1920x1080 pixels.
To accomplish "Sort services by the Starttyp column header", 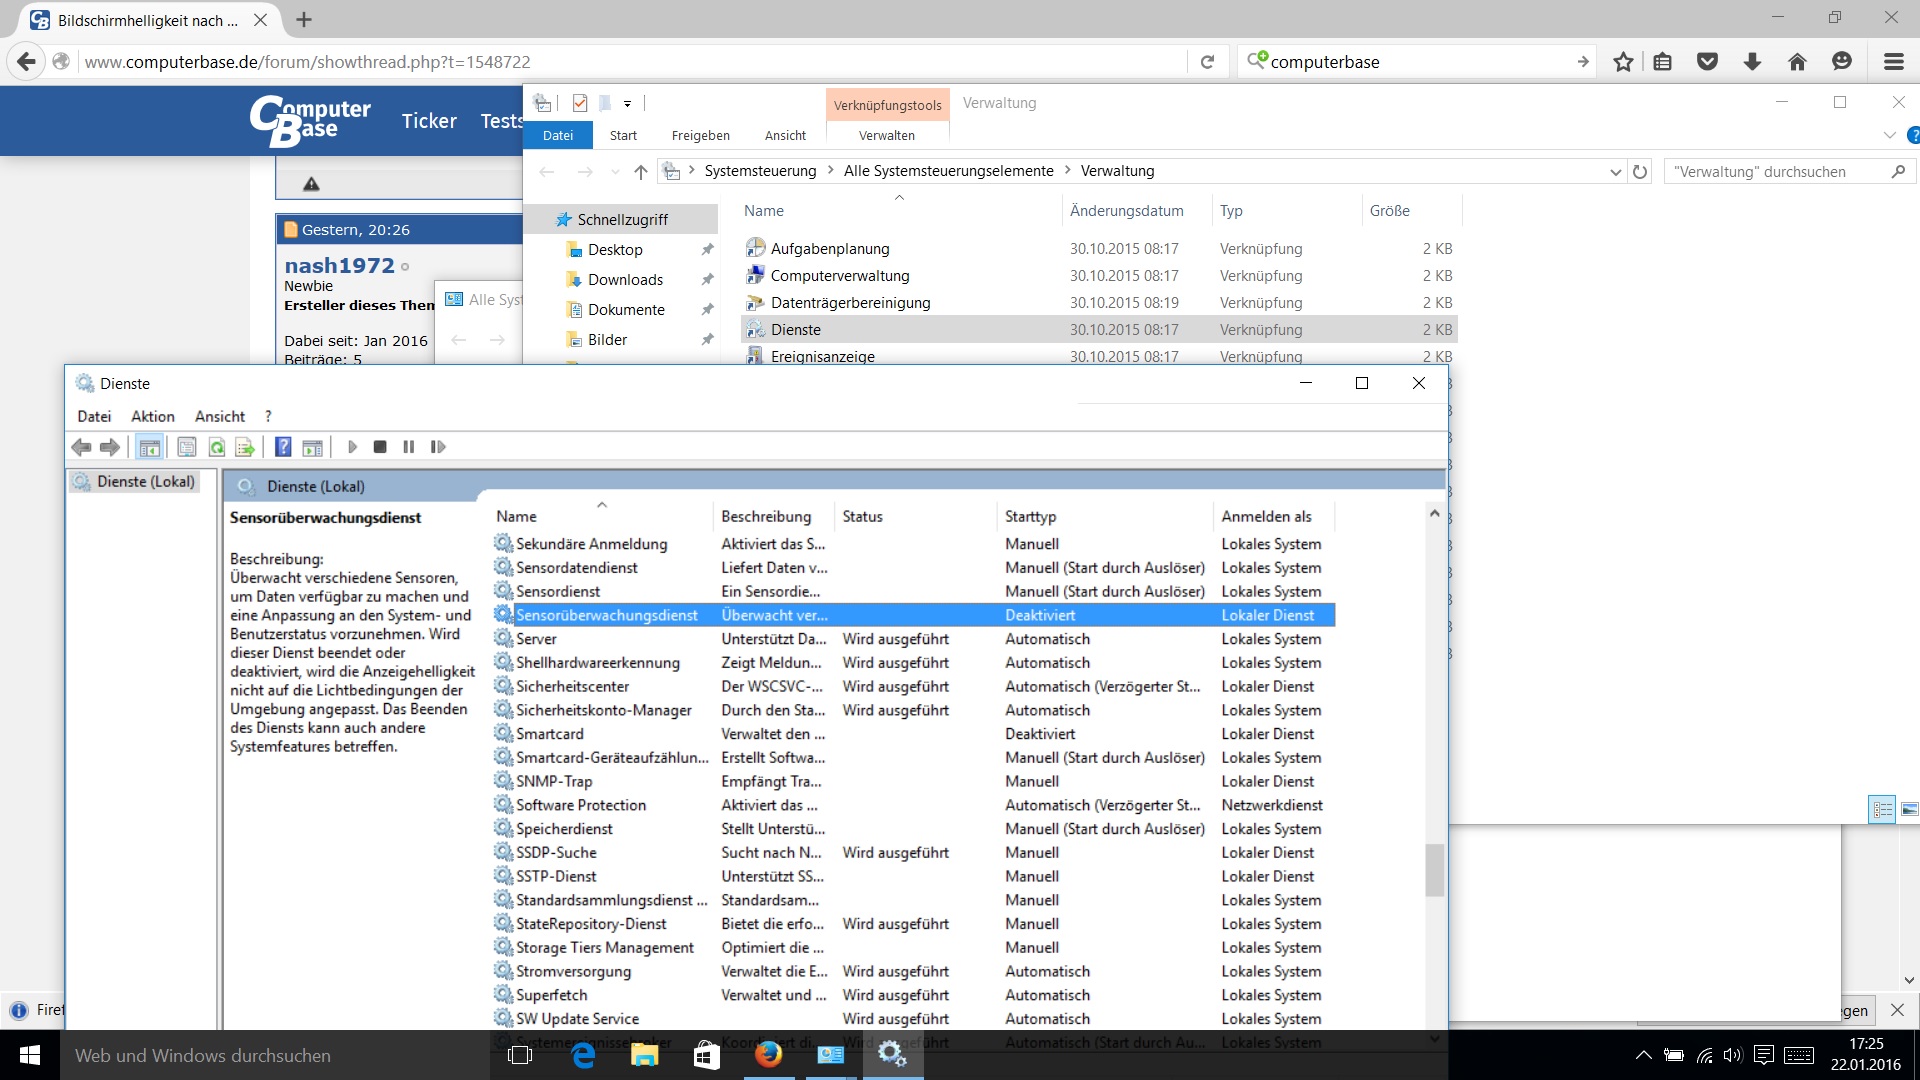I will click(1030, 516).
